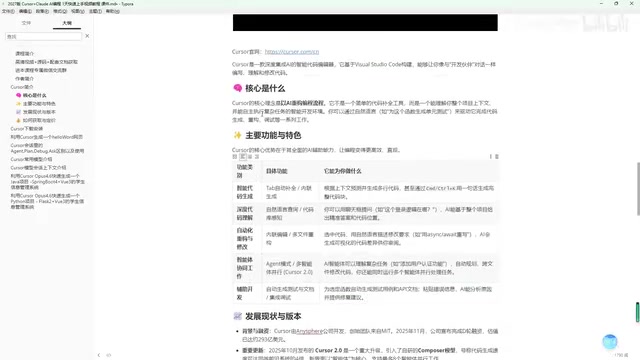Focus the outline search input field
Viewport: 640px width, 360px height.
(x=43, y=36)
